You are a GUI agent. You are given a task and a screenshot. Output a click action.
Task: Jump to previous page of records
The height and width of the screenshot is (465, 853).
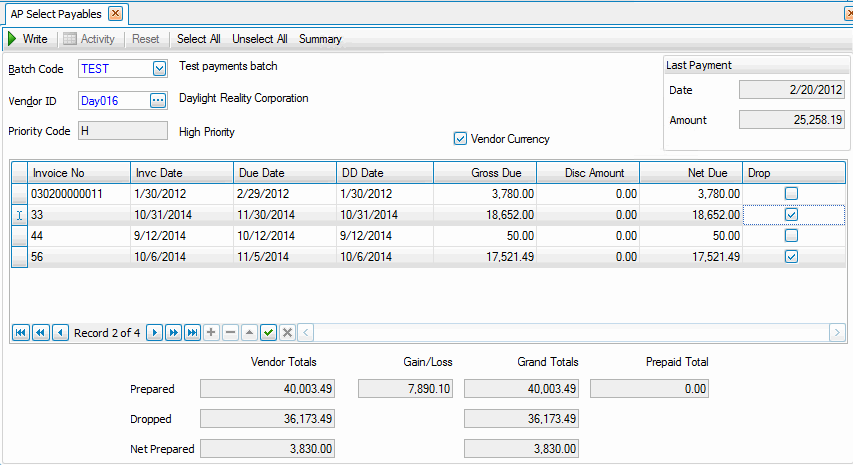[x=41, y=332]
